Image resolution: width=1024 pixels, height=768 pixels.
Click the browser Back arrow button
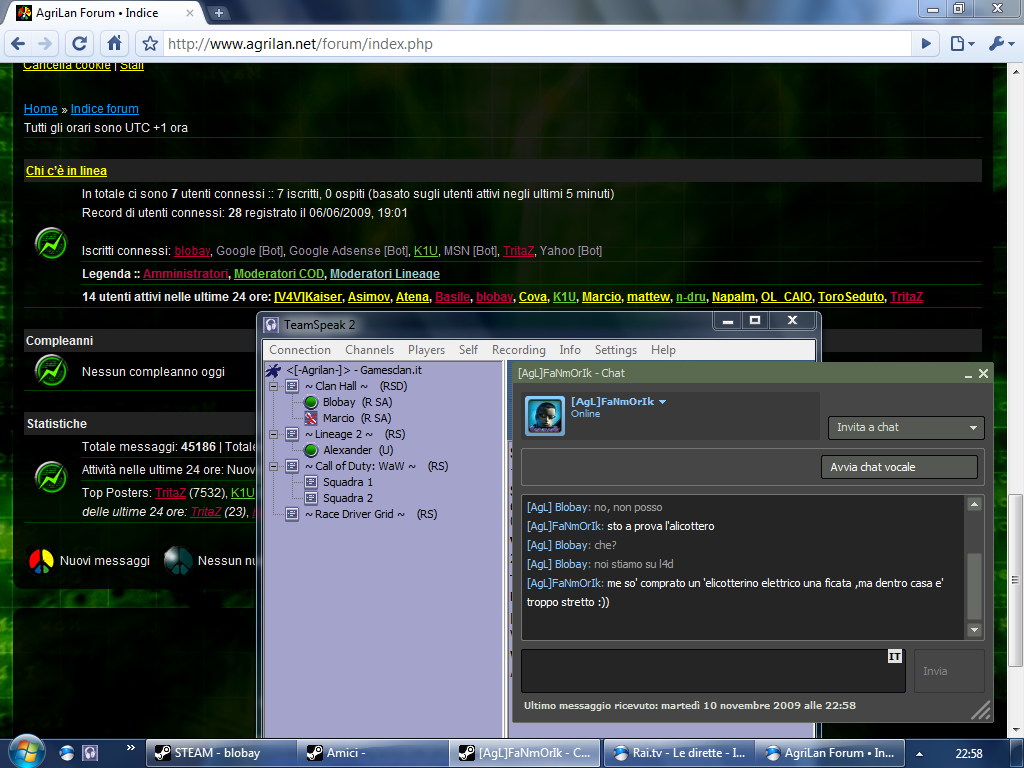click(x=18, y=44)
